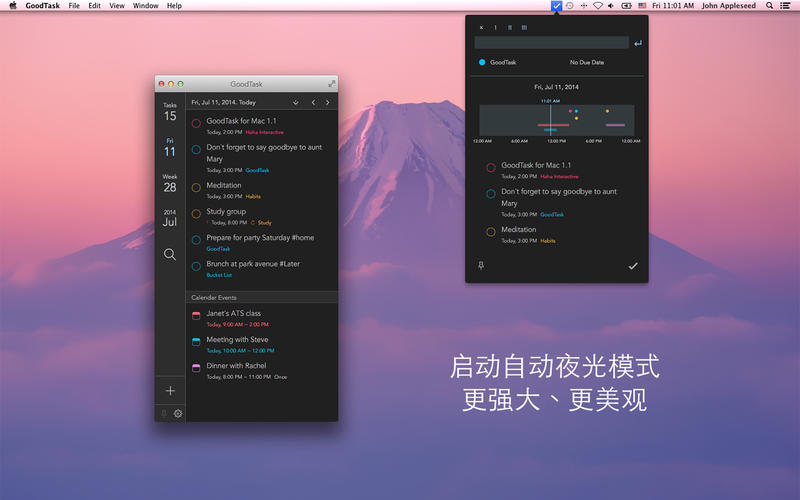Screen dimensions: 800x500
Task: Switch to Tasks 15 view in sidebar
Action: pyautogui.click(x=170, y=112)
